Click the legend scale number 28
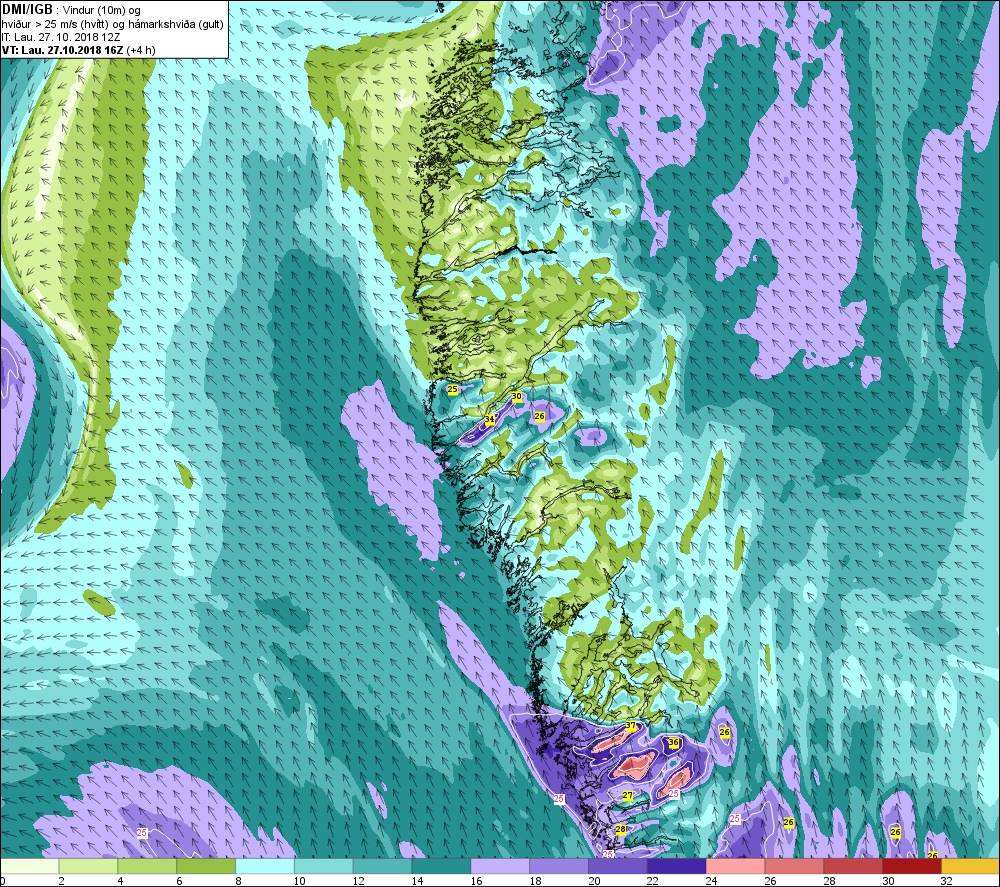The width and height of the screenshot is (1000, 887). coord(829,881)
